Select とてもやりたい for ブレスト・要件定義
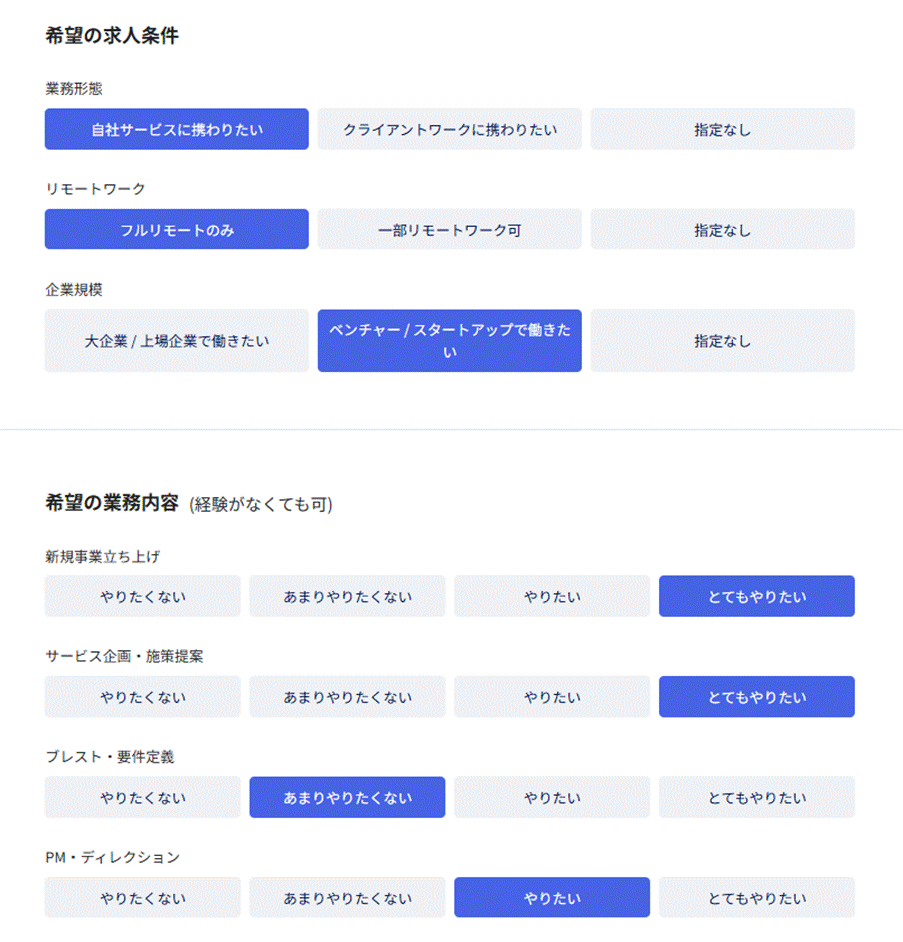The image size is (903, 942). pos(756,797)
